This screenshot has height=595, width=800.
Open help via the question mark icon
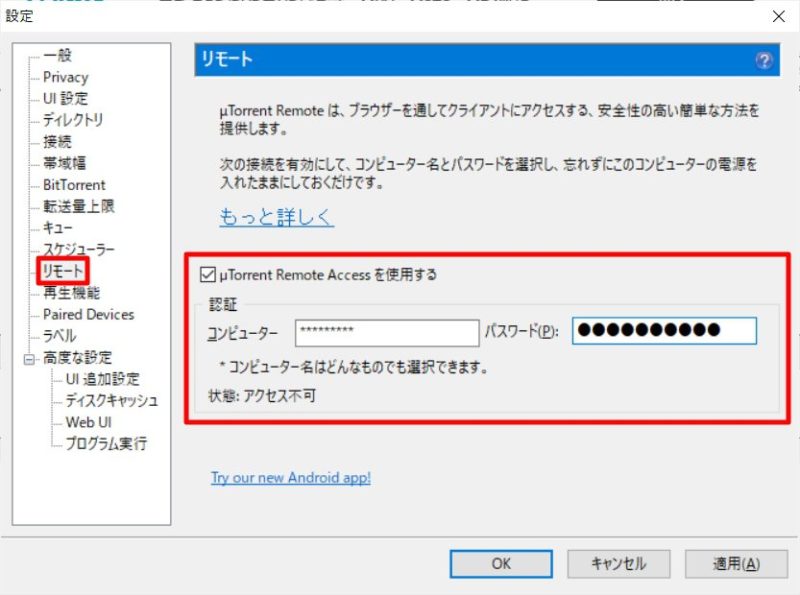coord(763,61)
